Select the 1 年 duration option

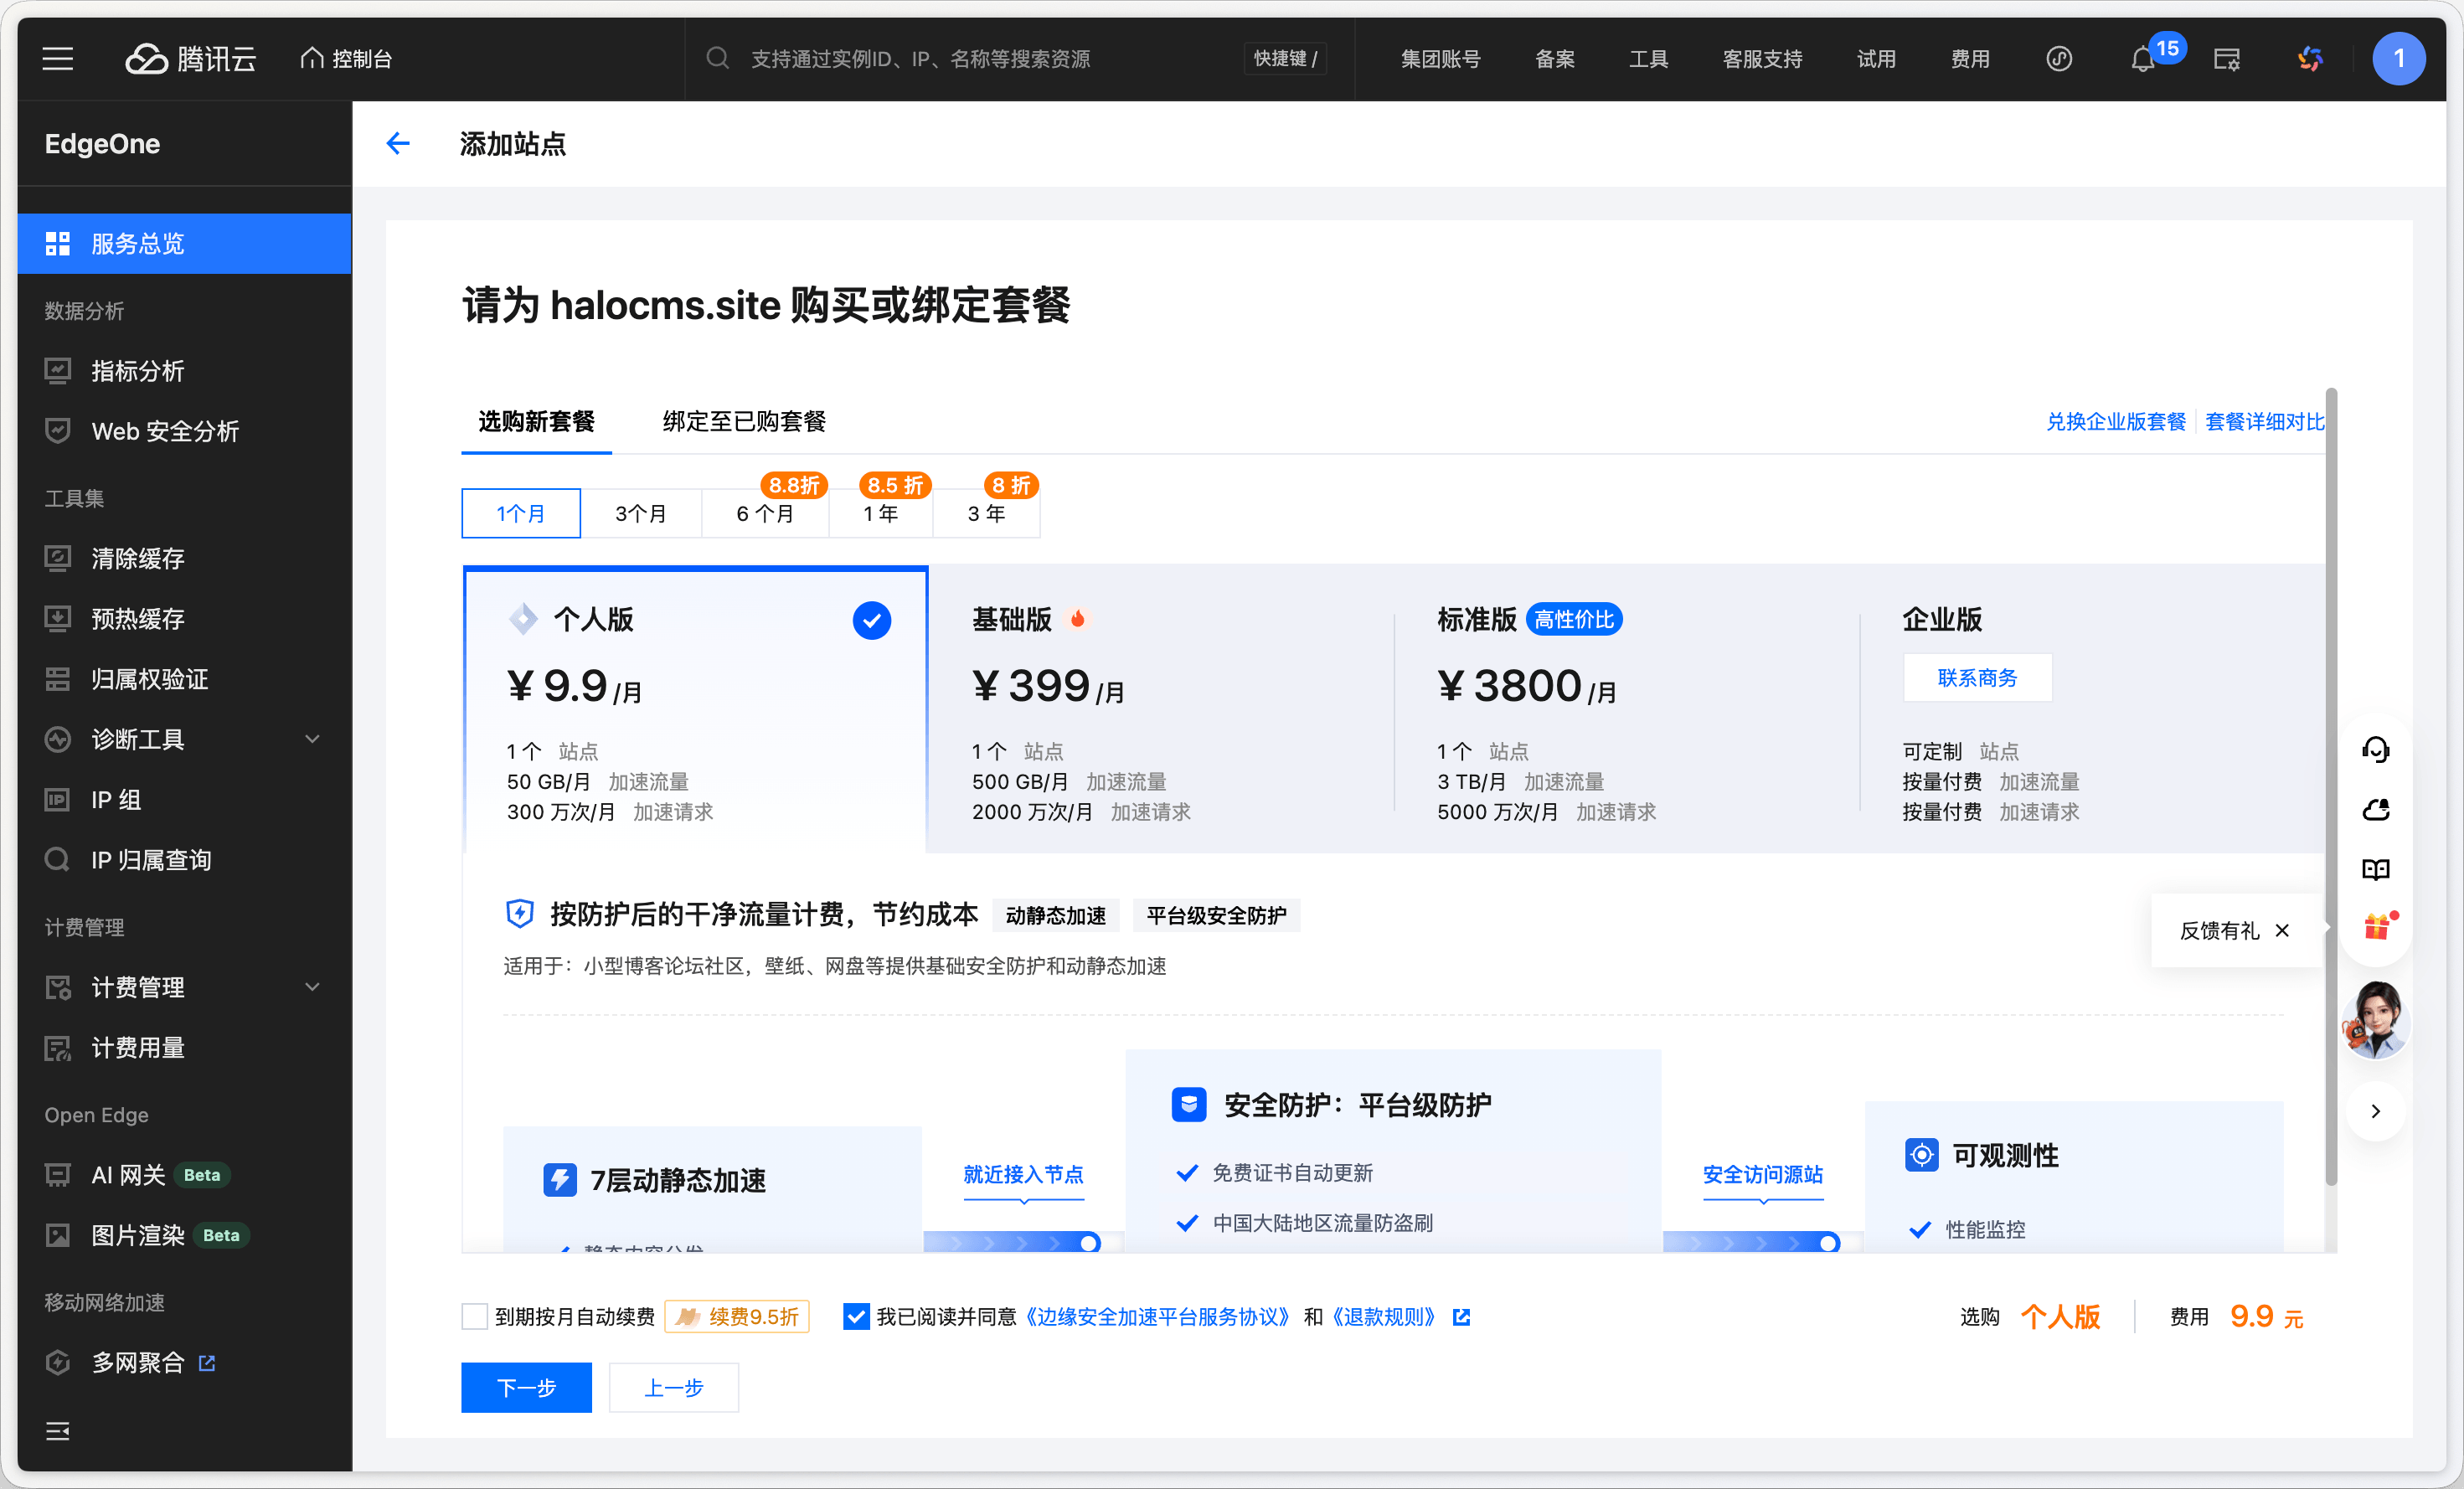[880, 513]
